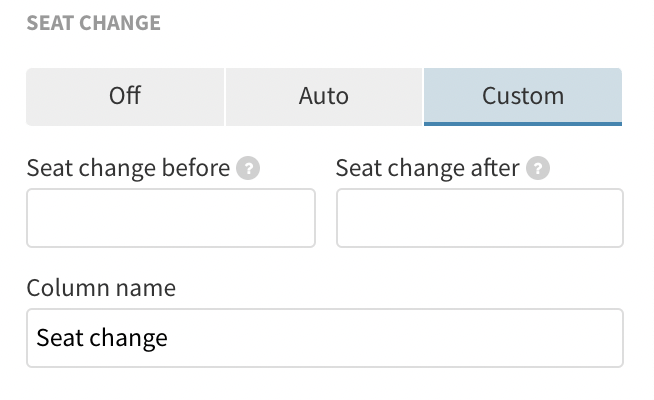Click question mark icon beside Seat change before
The image size is (654, 400).
pyautogui.click(x=248, y=169)
